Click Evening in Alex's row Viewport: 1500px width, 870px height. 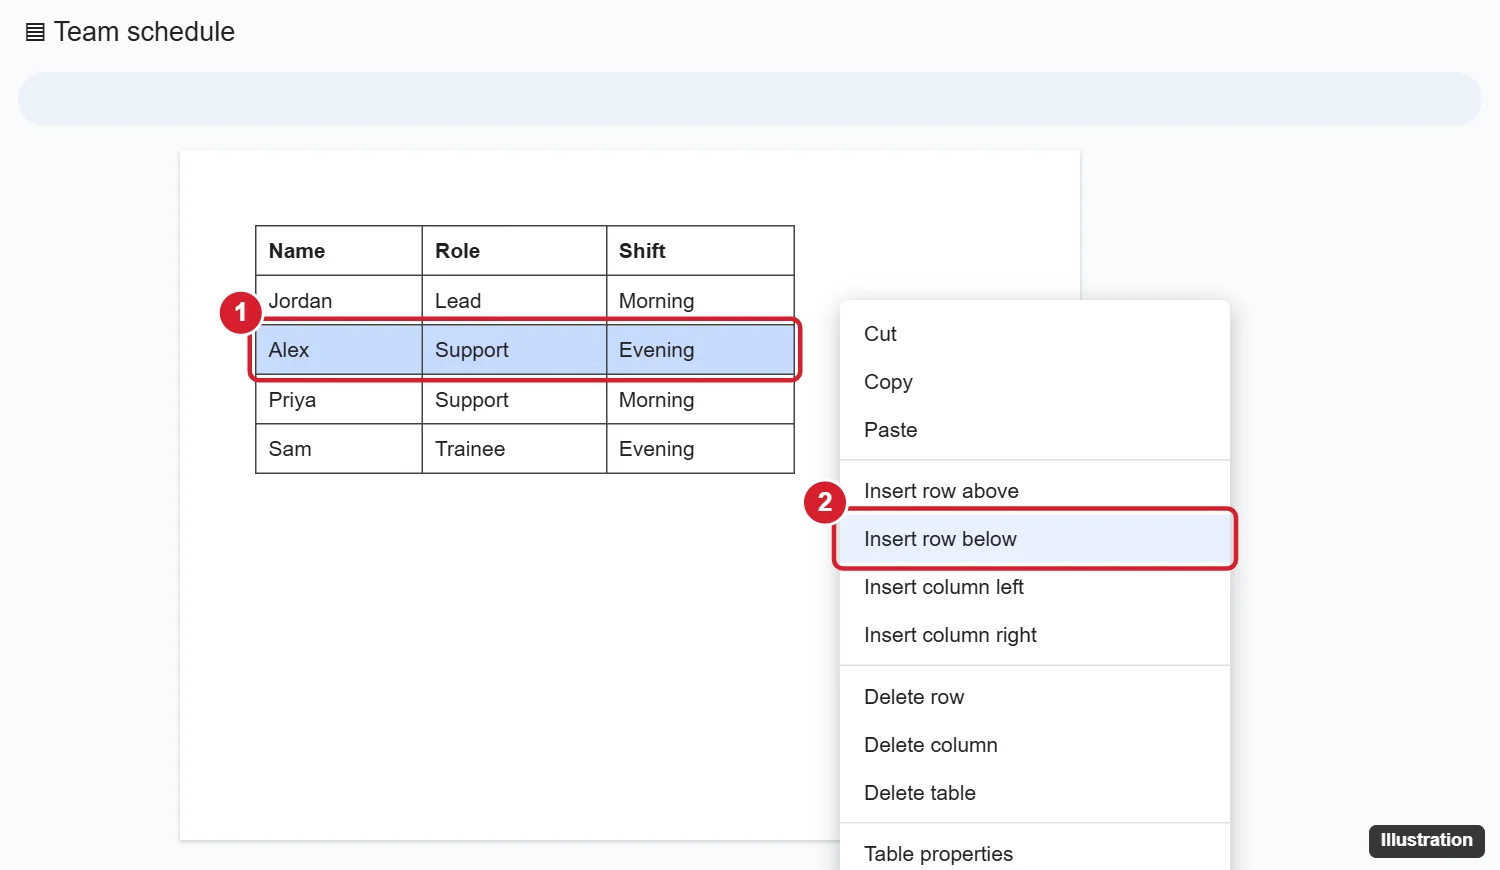(x=700, y=350)
